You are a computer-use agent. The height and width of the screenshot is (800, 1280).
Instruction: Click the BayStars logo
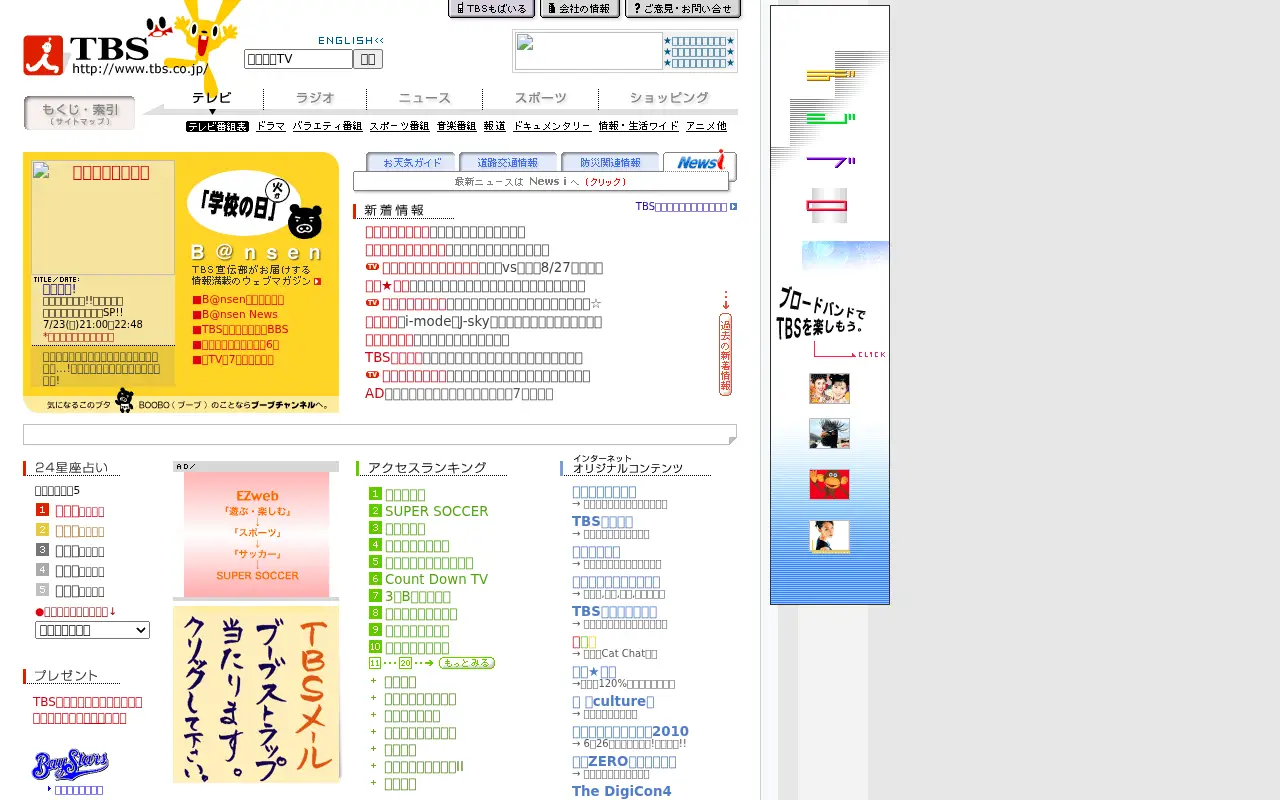pyautogui.click(x=70, y=764)
